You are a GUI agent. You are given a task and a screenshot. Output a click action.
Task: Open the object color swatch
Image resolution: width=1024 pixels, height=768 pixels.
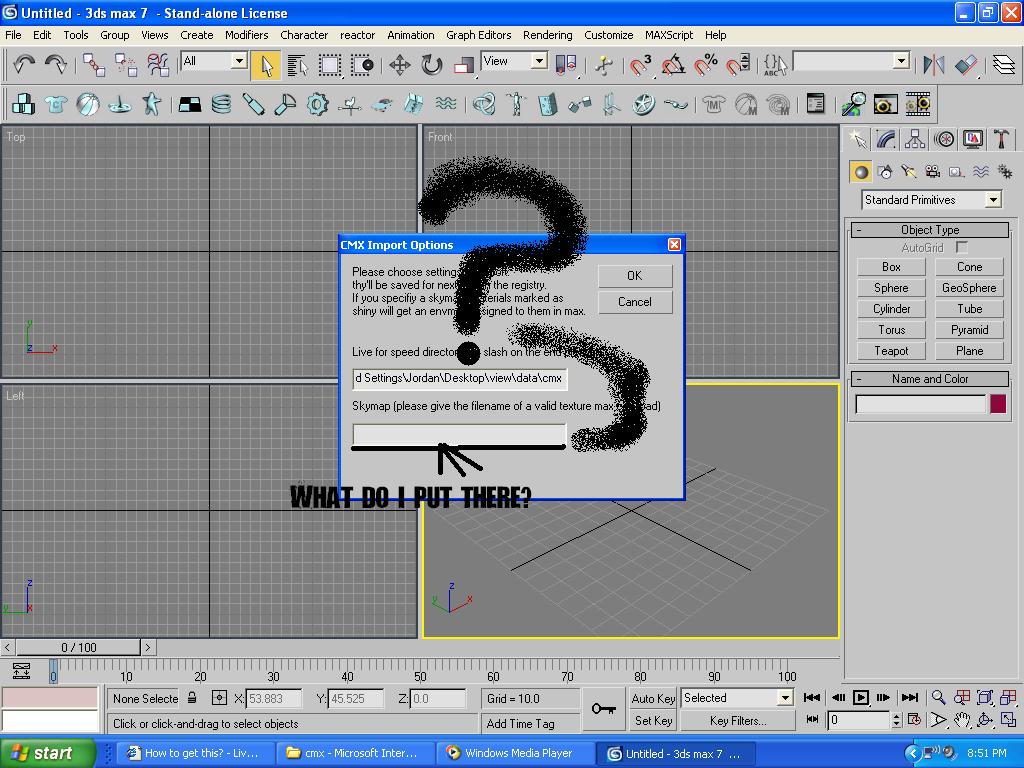pyautogui.click(x=998, y=404)
